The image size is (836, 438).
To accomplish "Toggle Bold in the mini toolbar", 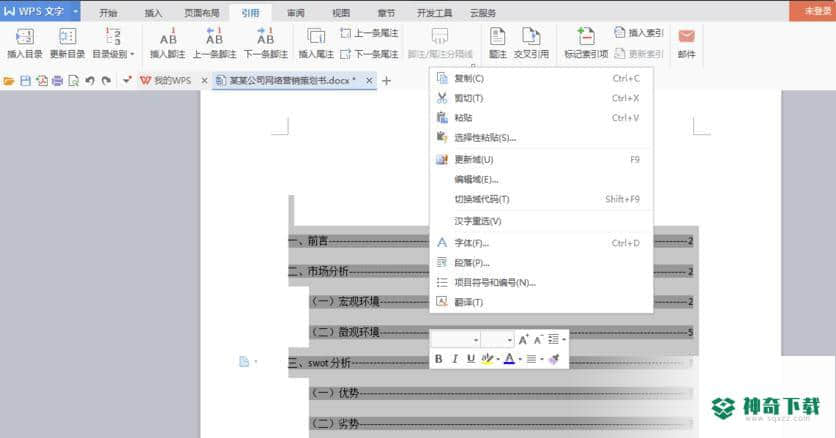I will [438, 359].
